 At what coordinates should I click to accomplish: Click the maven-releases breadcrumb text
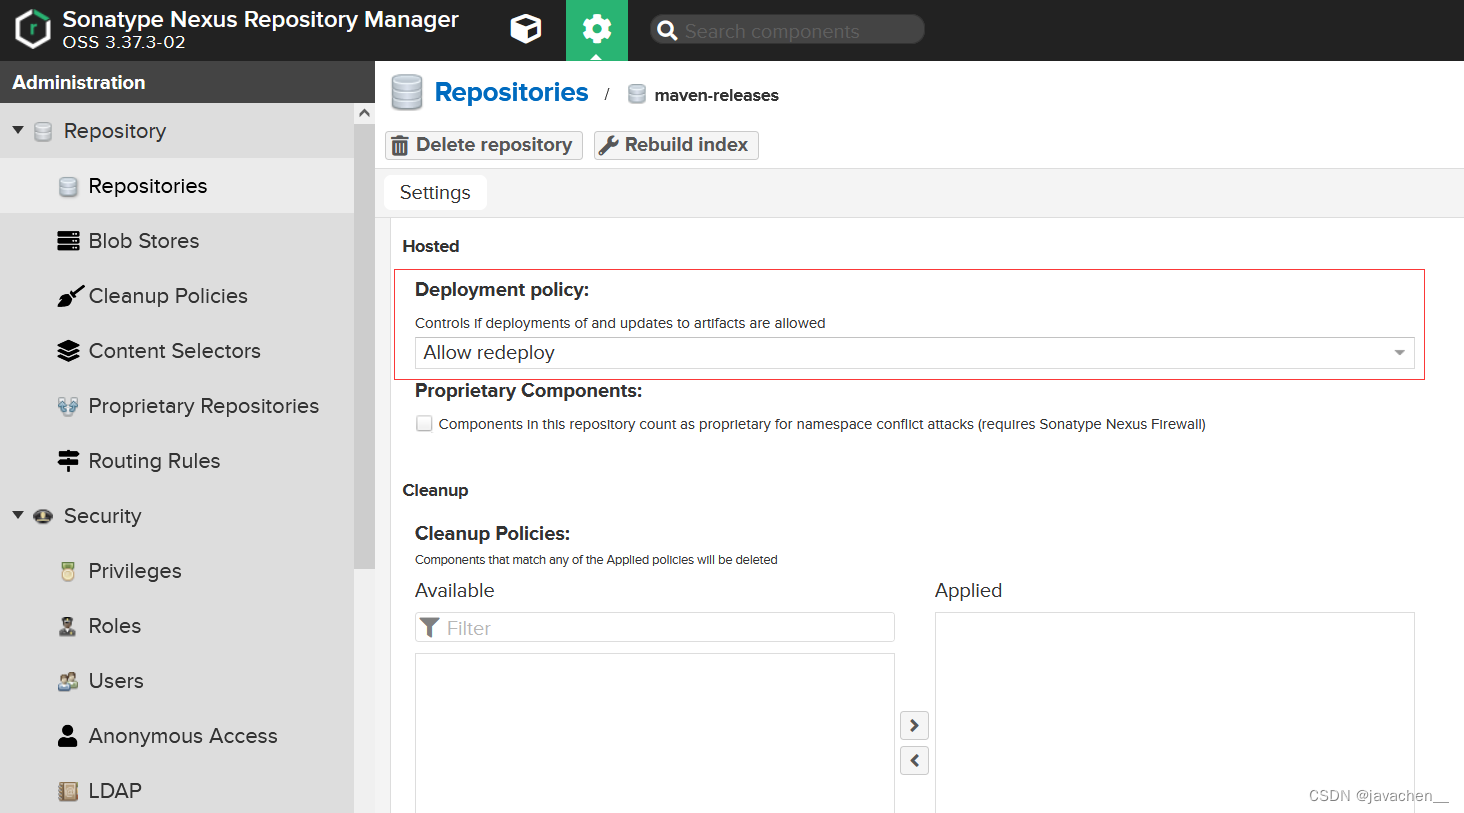tap(716, 95)
